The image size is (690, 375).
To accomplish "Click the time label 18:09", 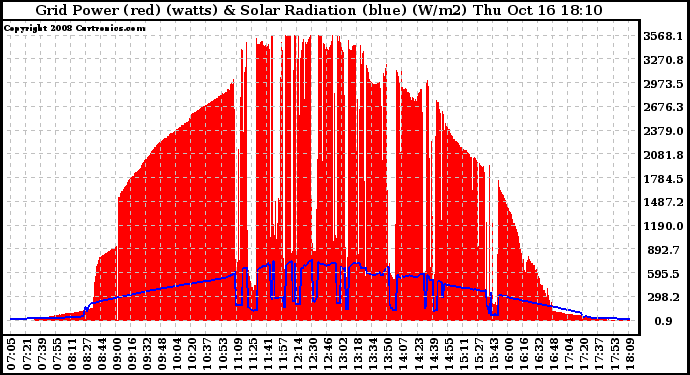I will tap(629, 354).
